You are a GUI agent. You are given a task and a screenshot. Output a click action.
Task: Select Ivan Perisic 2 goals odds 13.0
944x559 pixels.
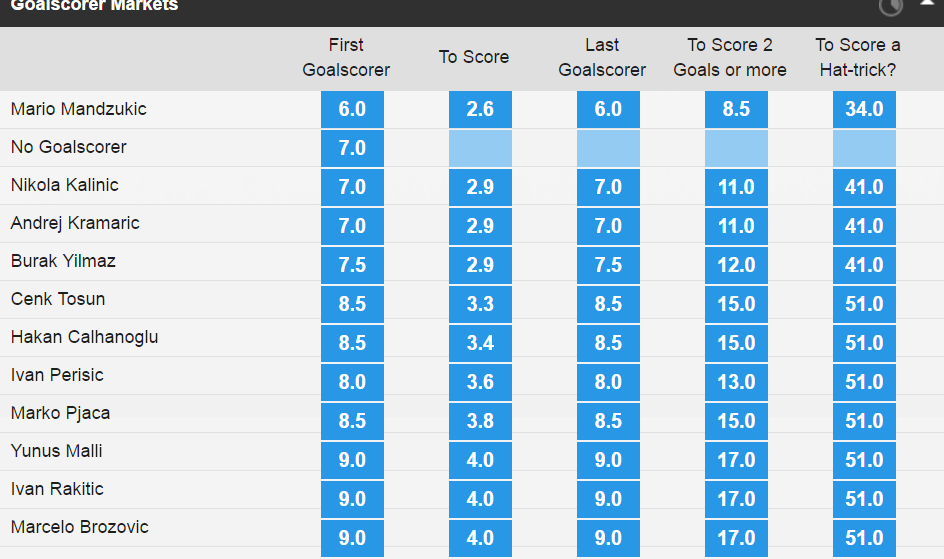click(736, 382)
